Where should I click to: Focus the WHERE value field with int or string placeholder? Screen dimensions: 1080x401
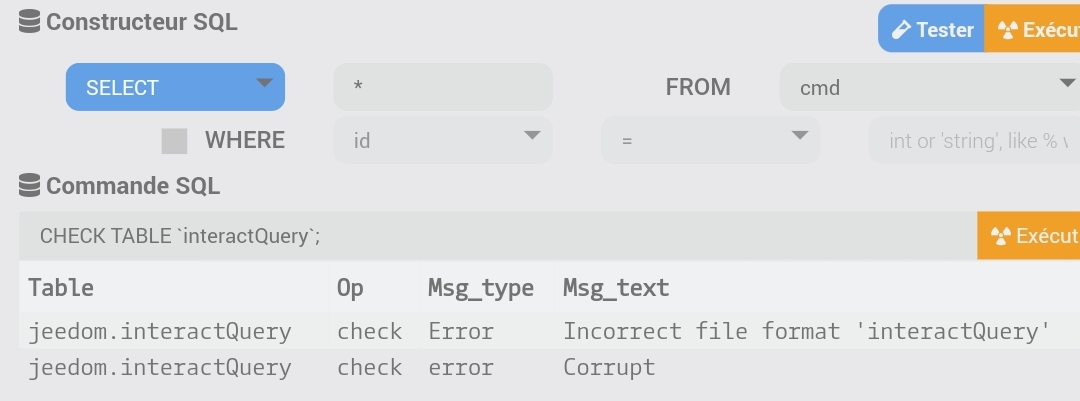[x=975, y=140]
